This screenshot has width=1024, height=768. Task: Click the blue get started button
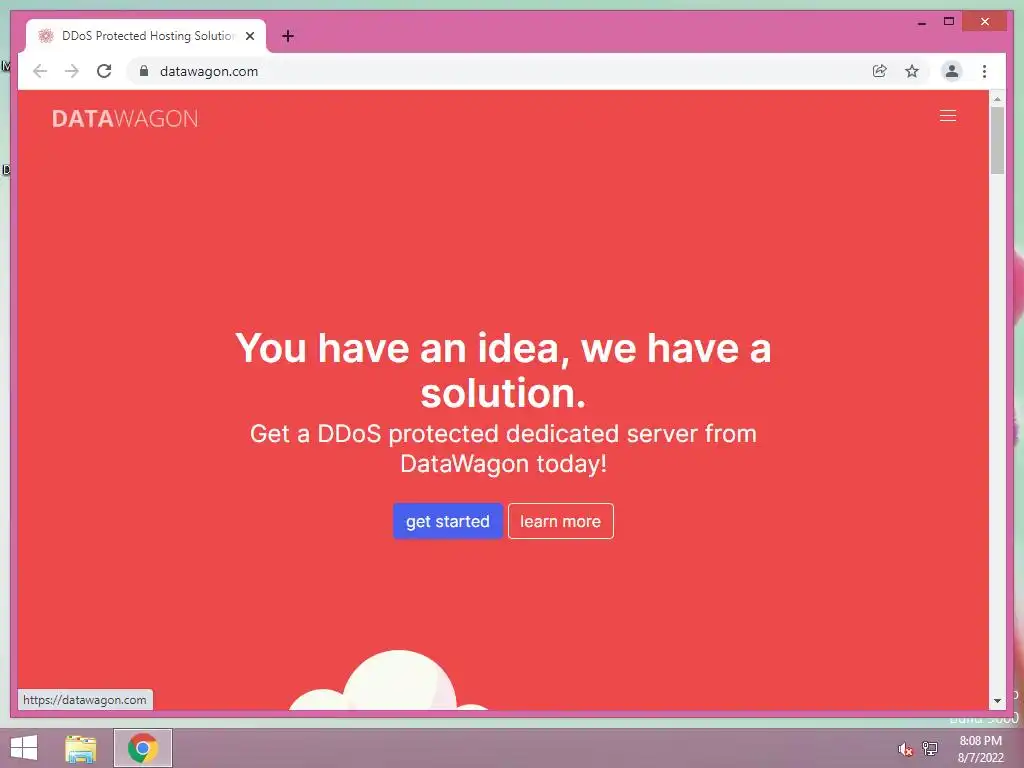(x=447, y=521)
